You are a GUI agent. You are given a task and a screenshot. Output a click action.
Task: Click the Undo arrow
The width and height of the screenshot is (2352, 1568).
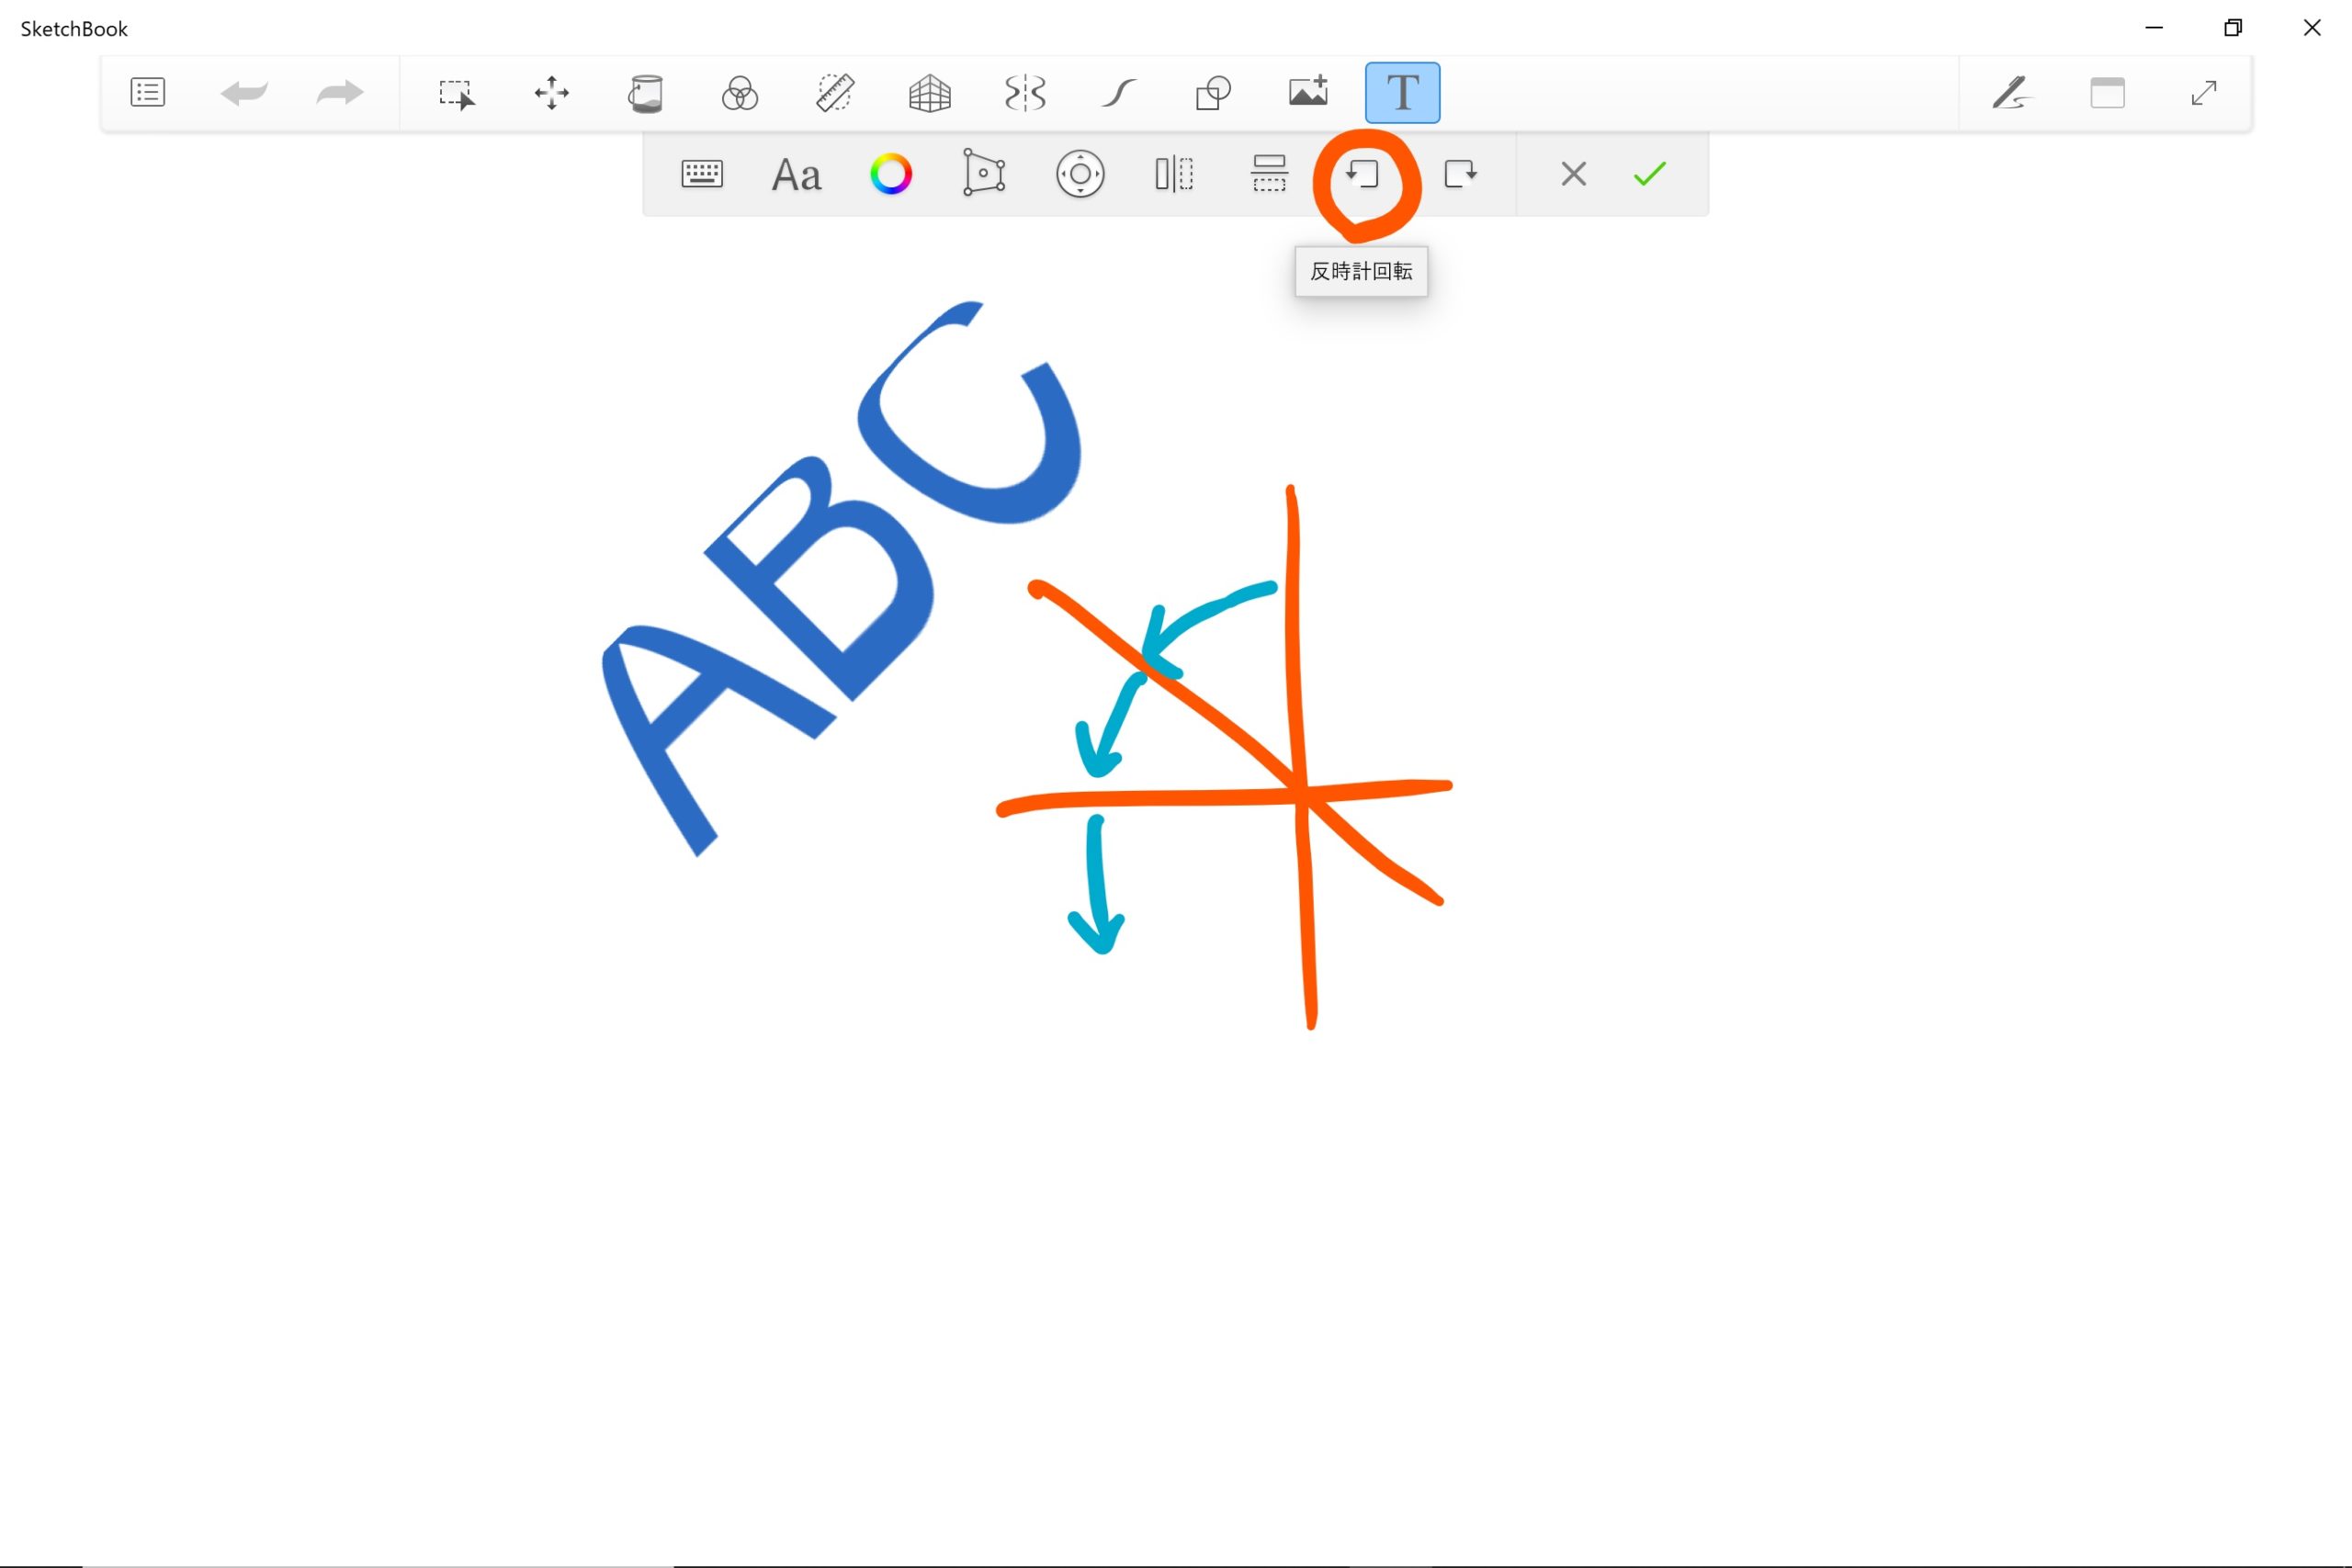click(x=244, y=93)
